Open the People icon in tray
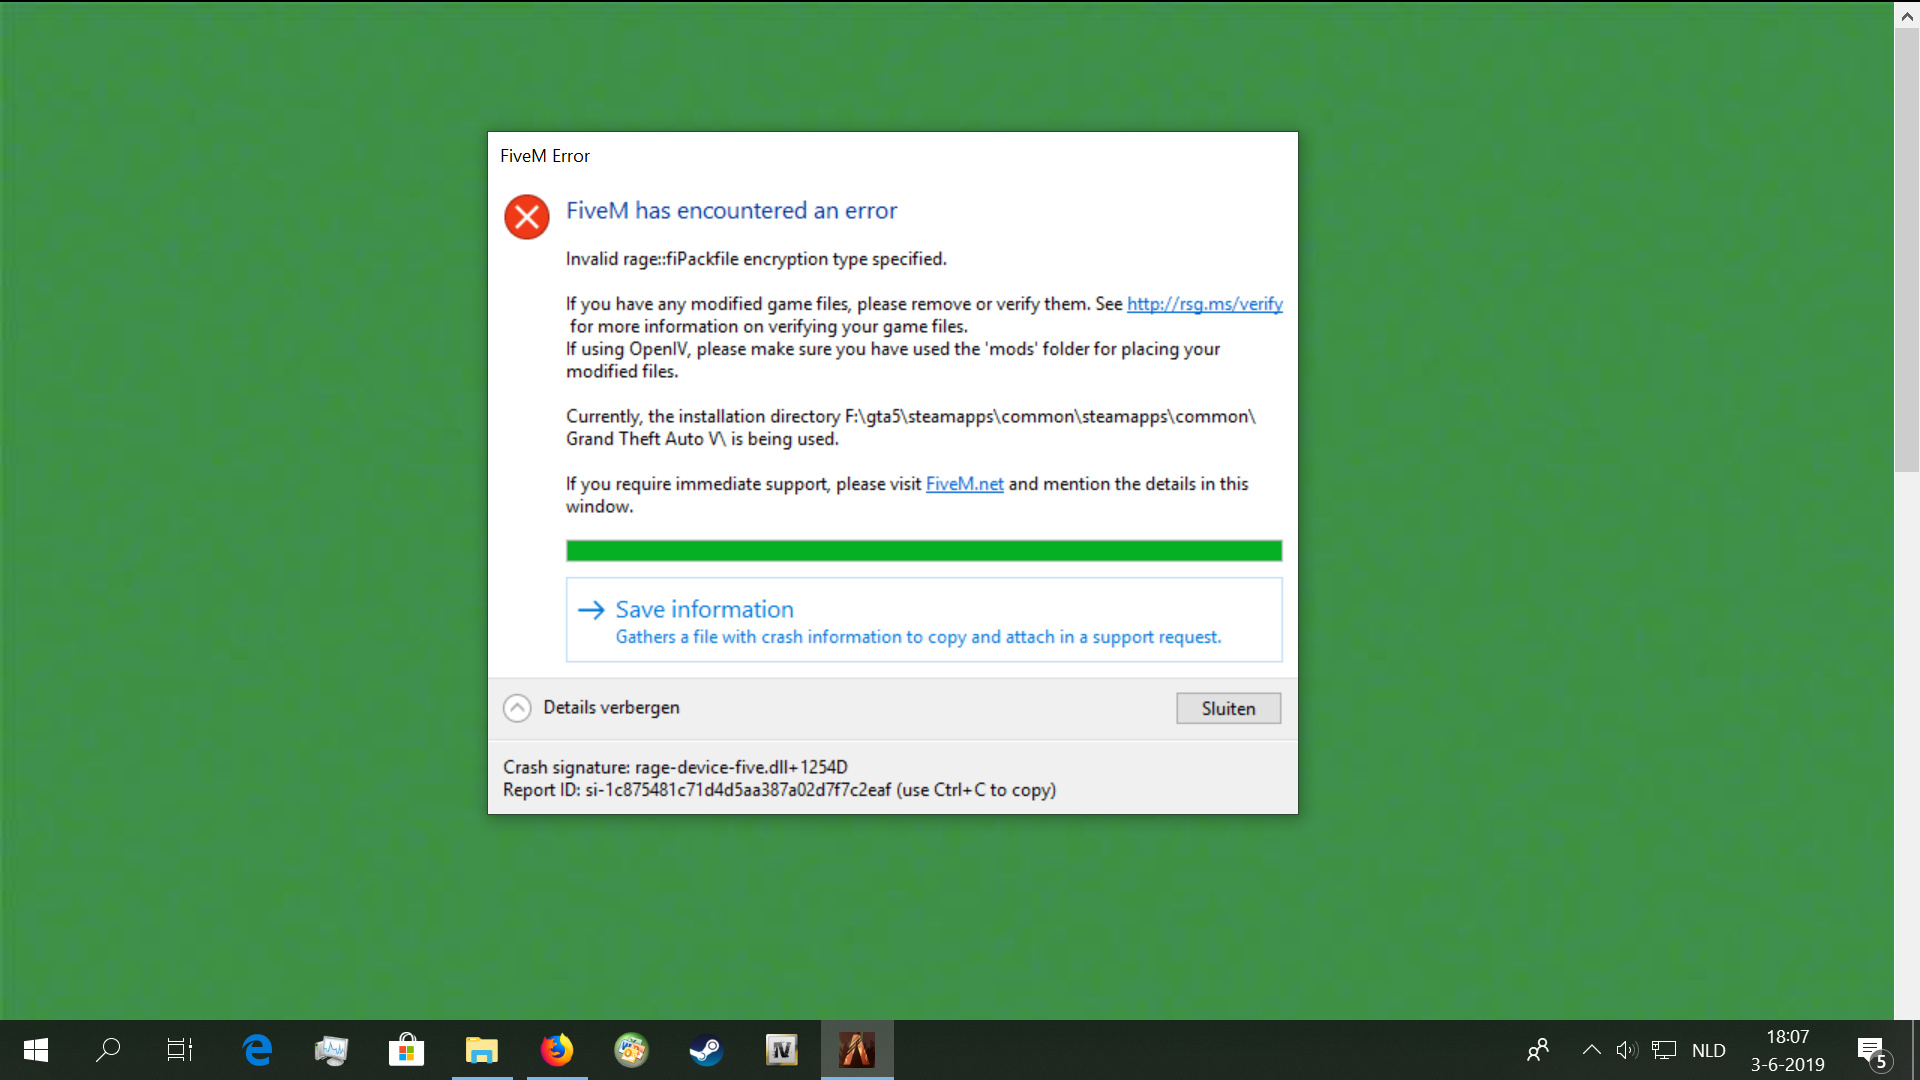This screenshot has height=1080, width=1920. 1538,1050
